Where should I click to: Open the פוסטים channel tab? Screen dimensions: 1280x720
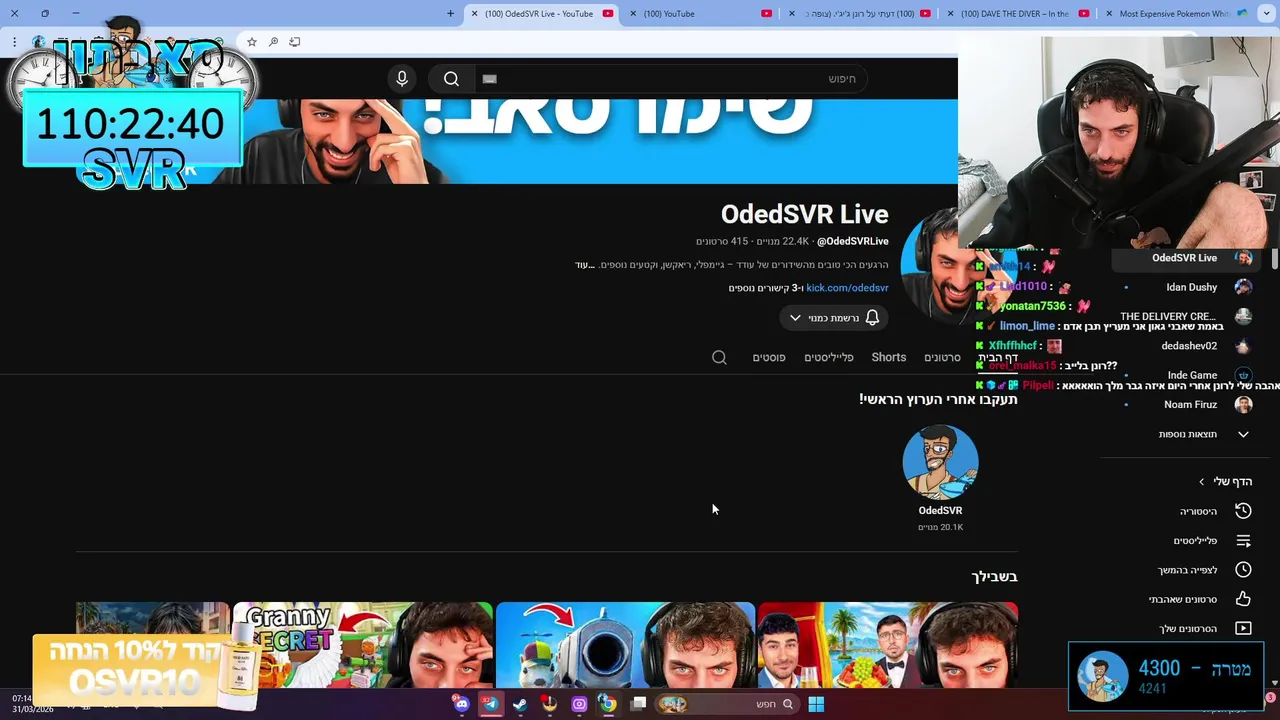tap(769, 357)
